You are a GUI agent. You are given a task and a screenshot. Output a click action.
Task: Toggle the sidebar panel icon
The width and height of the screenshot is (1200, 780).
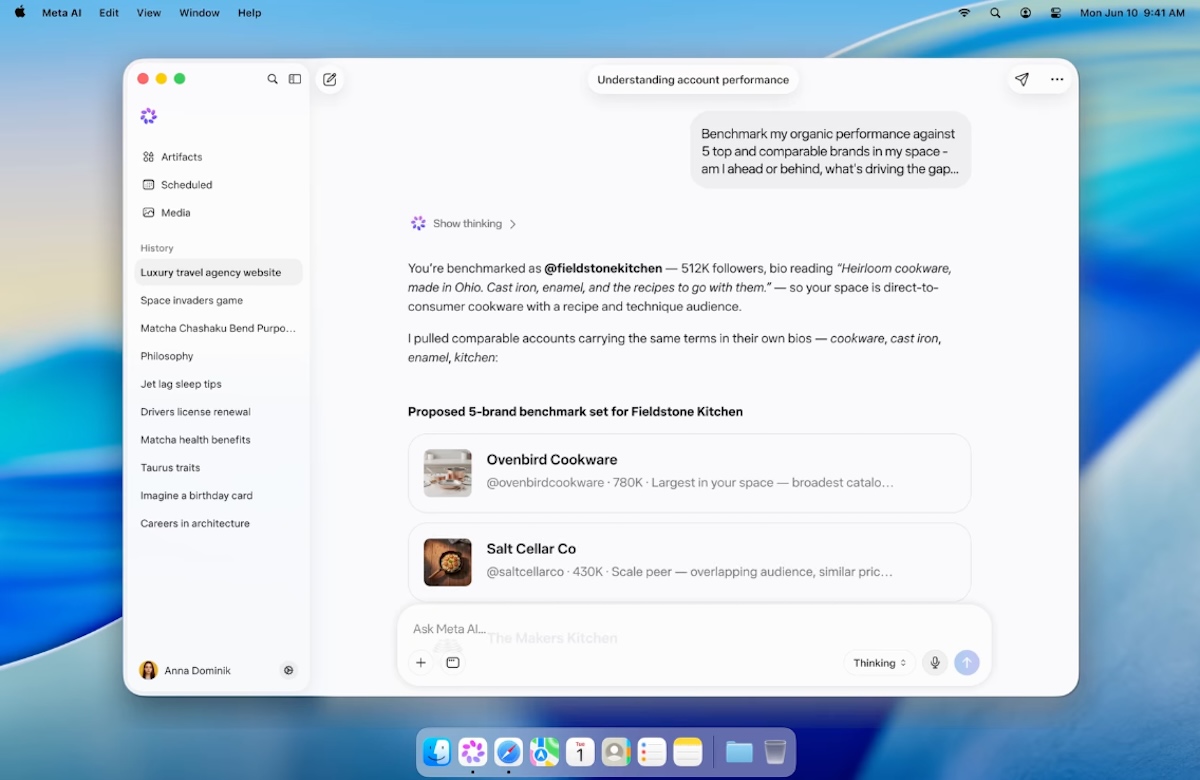point(295,79)
